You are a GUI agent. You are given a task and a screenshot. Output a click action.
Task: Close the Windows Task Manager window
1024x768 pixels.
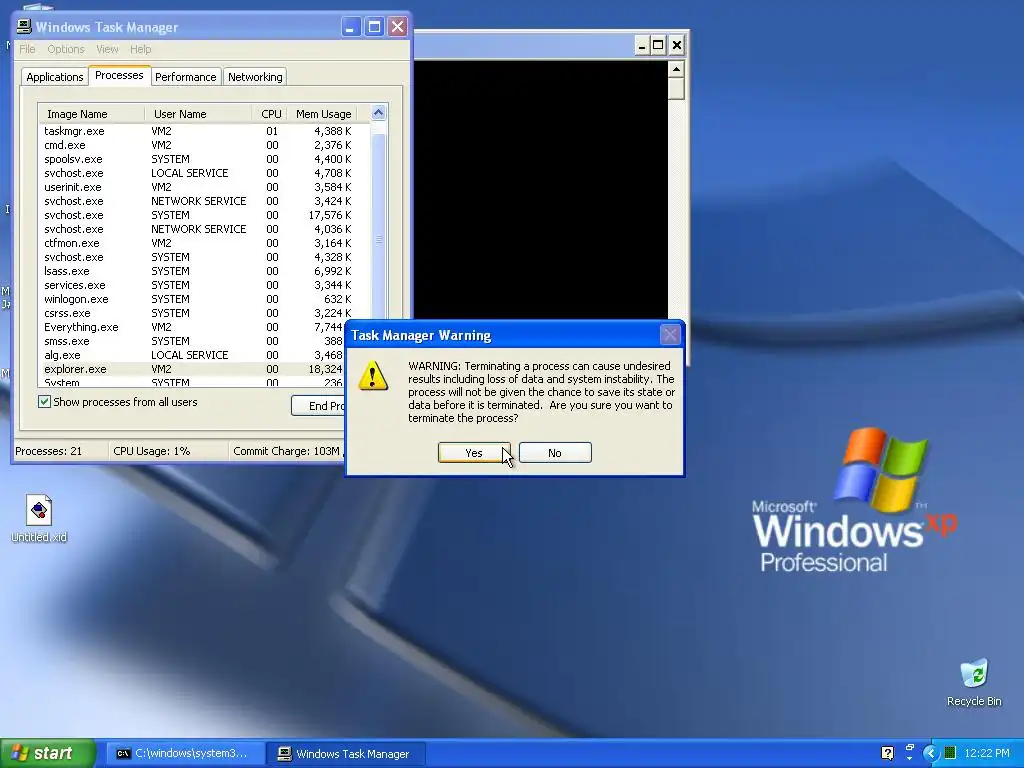pos(398,27)
